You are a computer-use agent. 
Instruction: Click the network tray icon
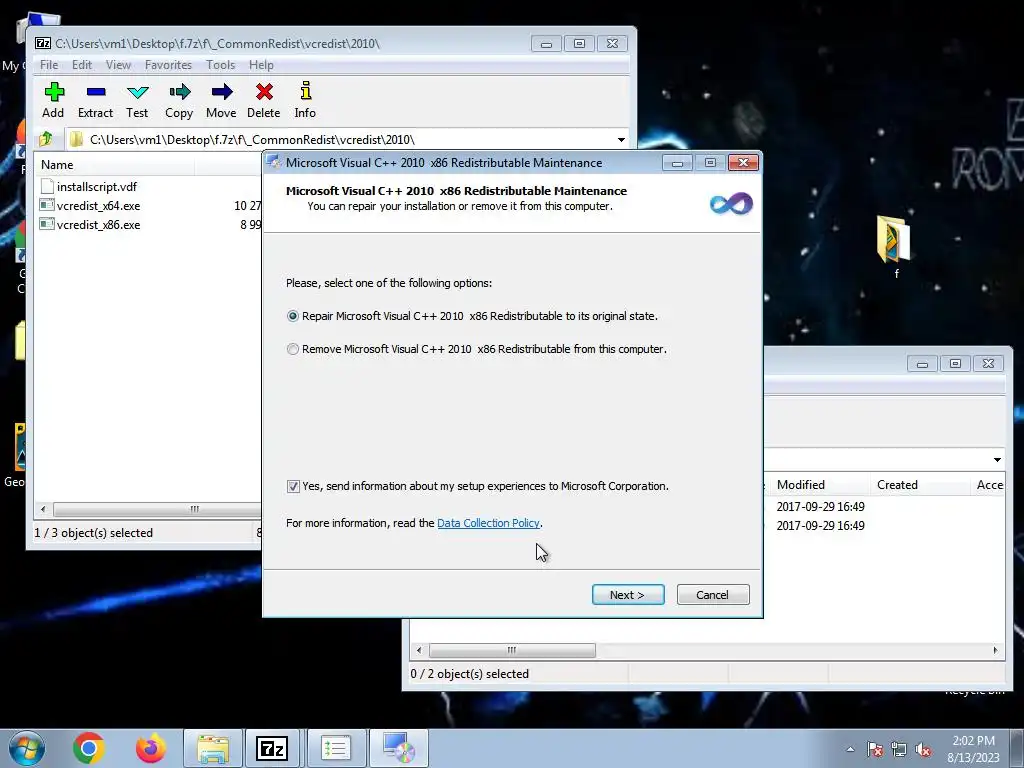899,749
